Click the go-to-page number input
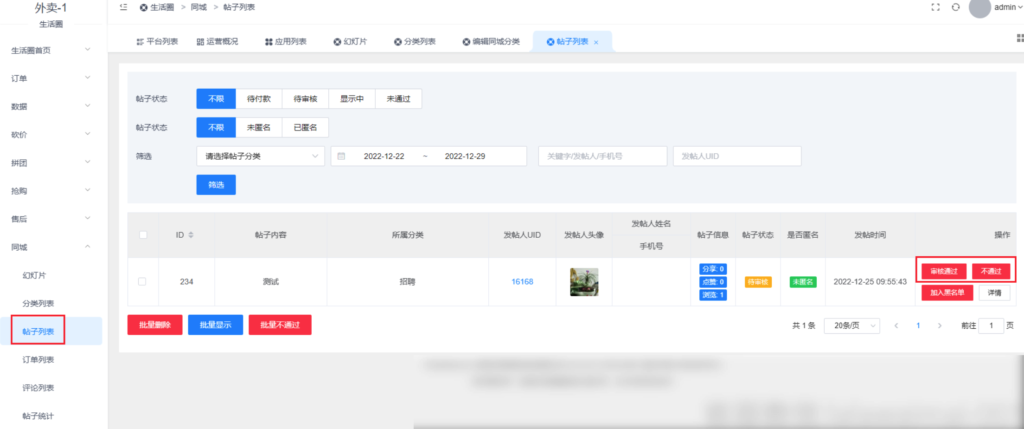Viewport: 1024px width, 429px height. (x=991, y=325)
